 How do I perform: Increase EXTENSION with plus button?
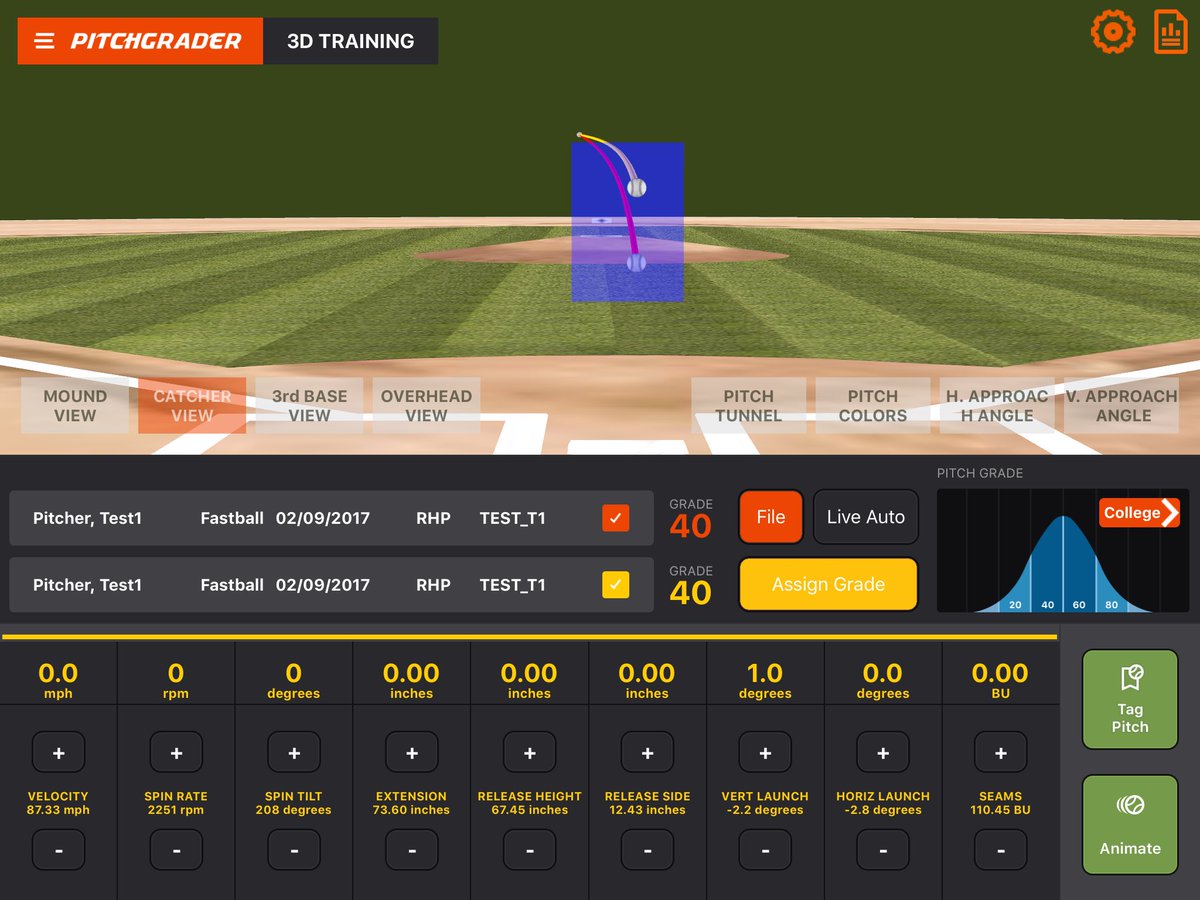point(412,753)
